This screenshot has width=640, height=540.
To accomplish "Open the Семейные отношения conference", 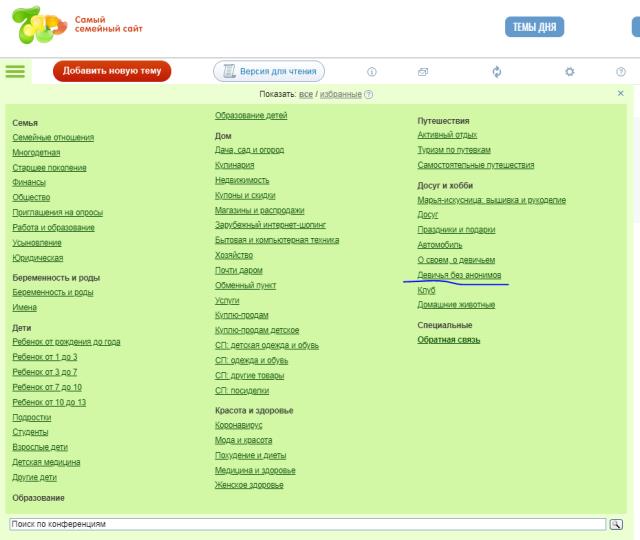I will click(53, 137).
